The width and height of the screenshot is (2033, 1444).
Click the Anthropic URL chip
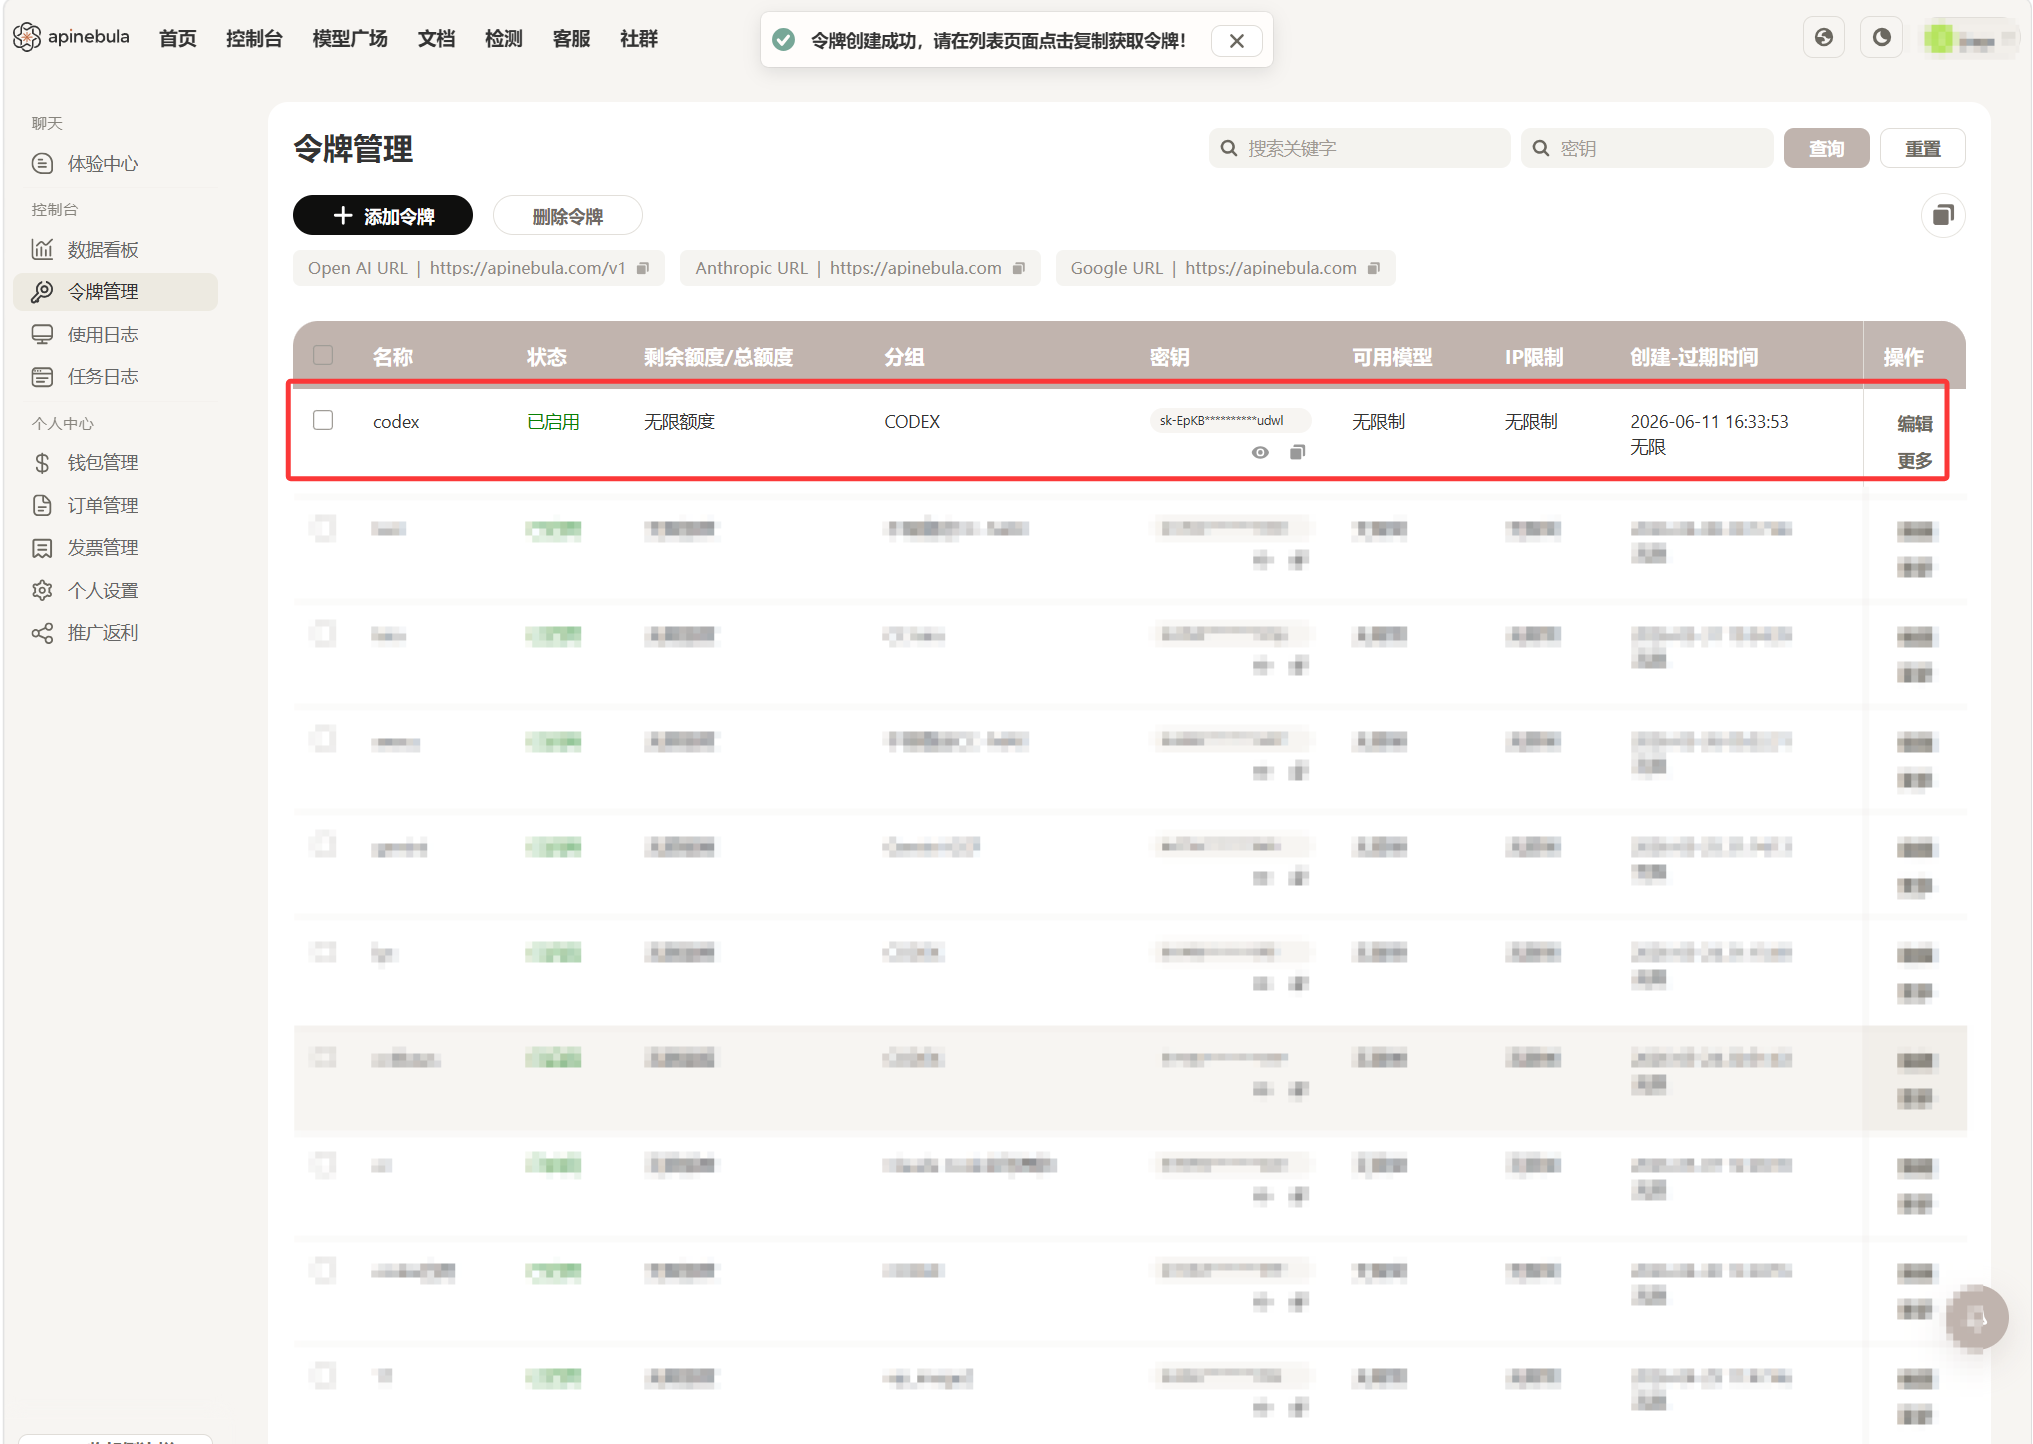(860, 268)
